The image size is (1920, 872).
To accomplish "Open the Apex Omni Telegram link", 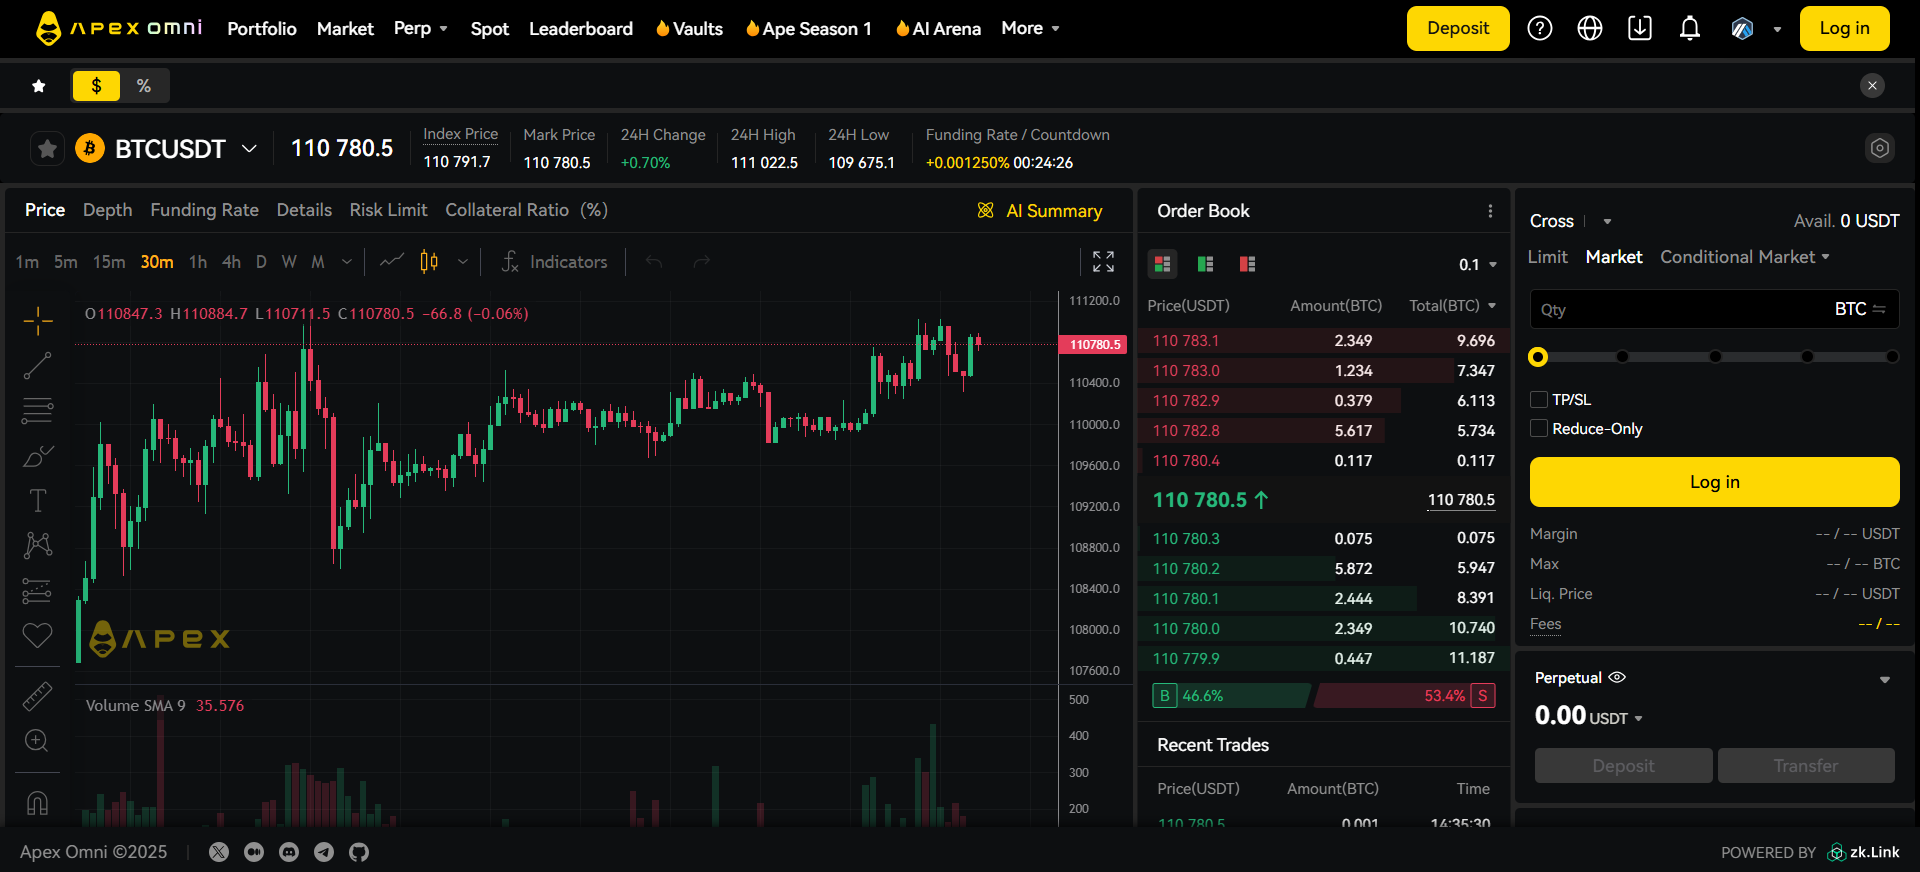I will tap(324, 852).
